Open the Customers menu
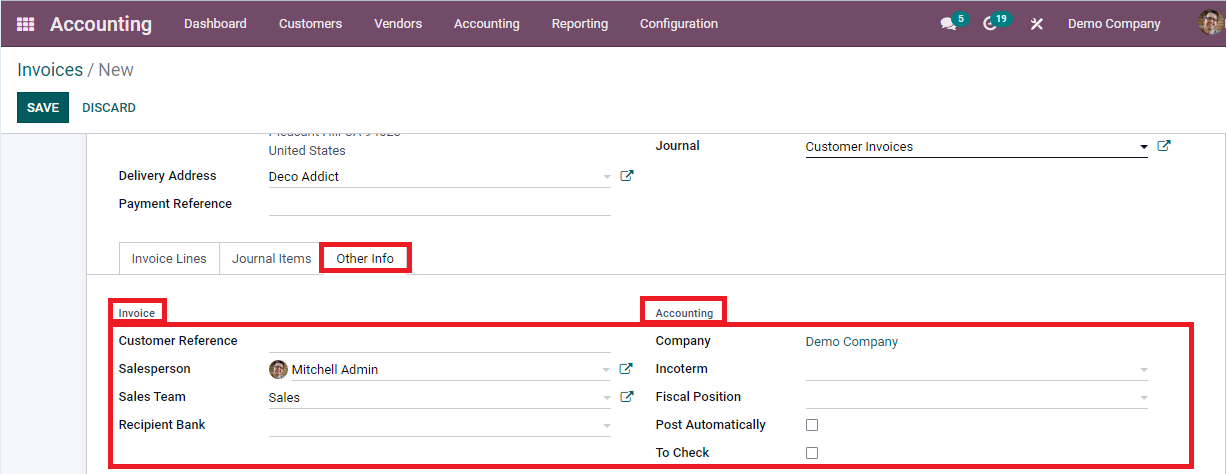 310,24
